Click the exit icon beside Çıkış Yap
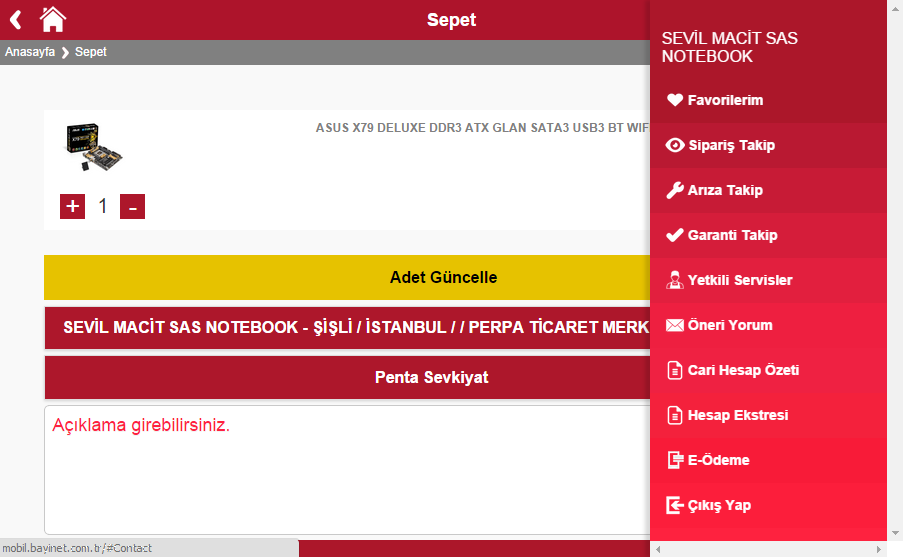Image resolution: width=903 pixels, height=557 pixels. (674, 505)
